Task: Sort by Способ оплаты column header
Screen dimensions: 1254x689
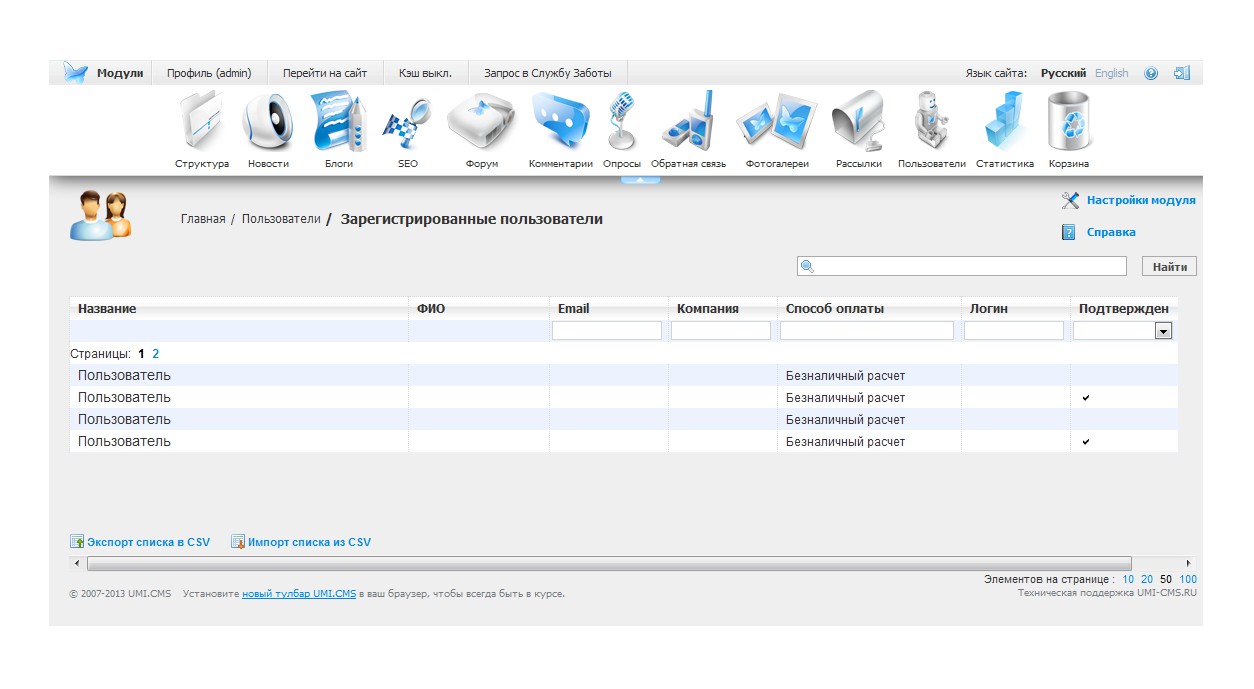Action: pyautogui.click(x=835, y=309)
